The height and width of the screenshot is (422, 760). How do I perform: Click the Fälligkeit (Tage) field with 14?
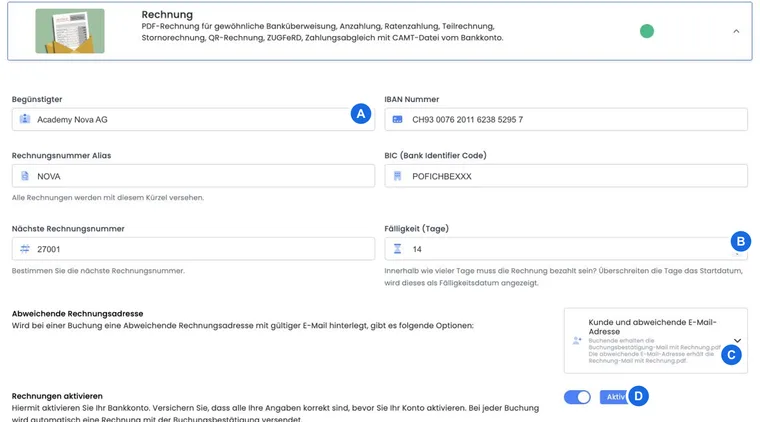(566, 249)
